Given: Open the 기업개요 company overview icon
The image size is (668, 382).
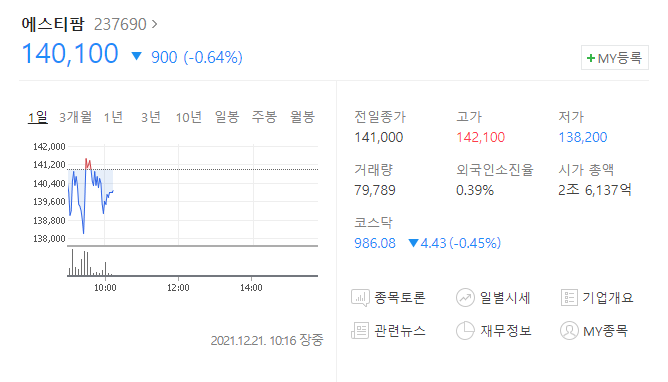Looking at the screenshot, I should click(569, 298).
